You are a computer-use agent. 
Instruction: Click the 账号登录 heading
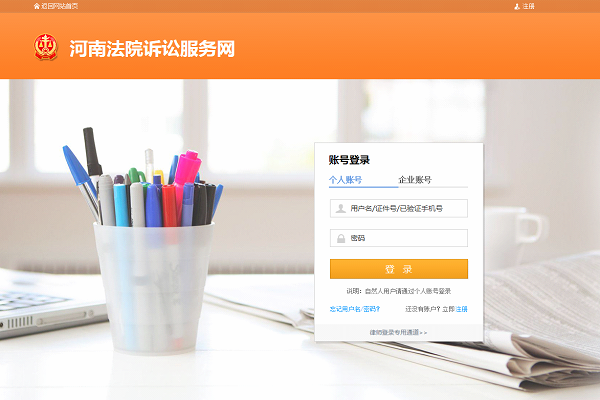pyautogui.click(x=349, y=160)
